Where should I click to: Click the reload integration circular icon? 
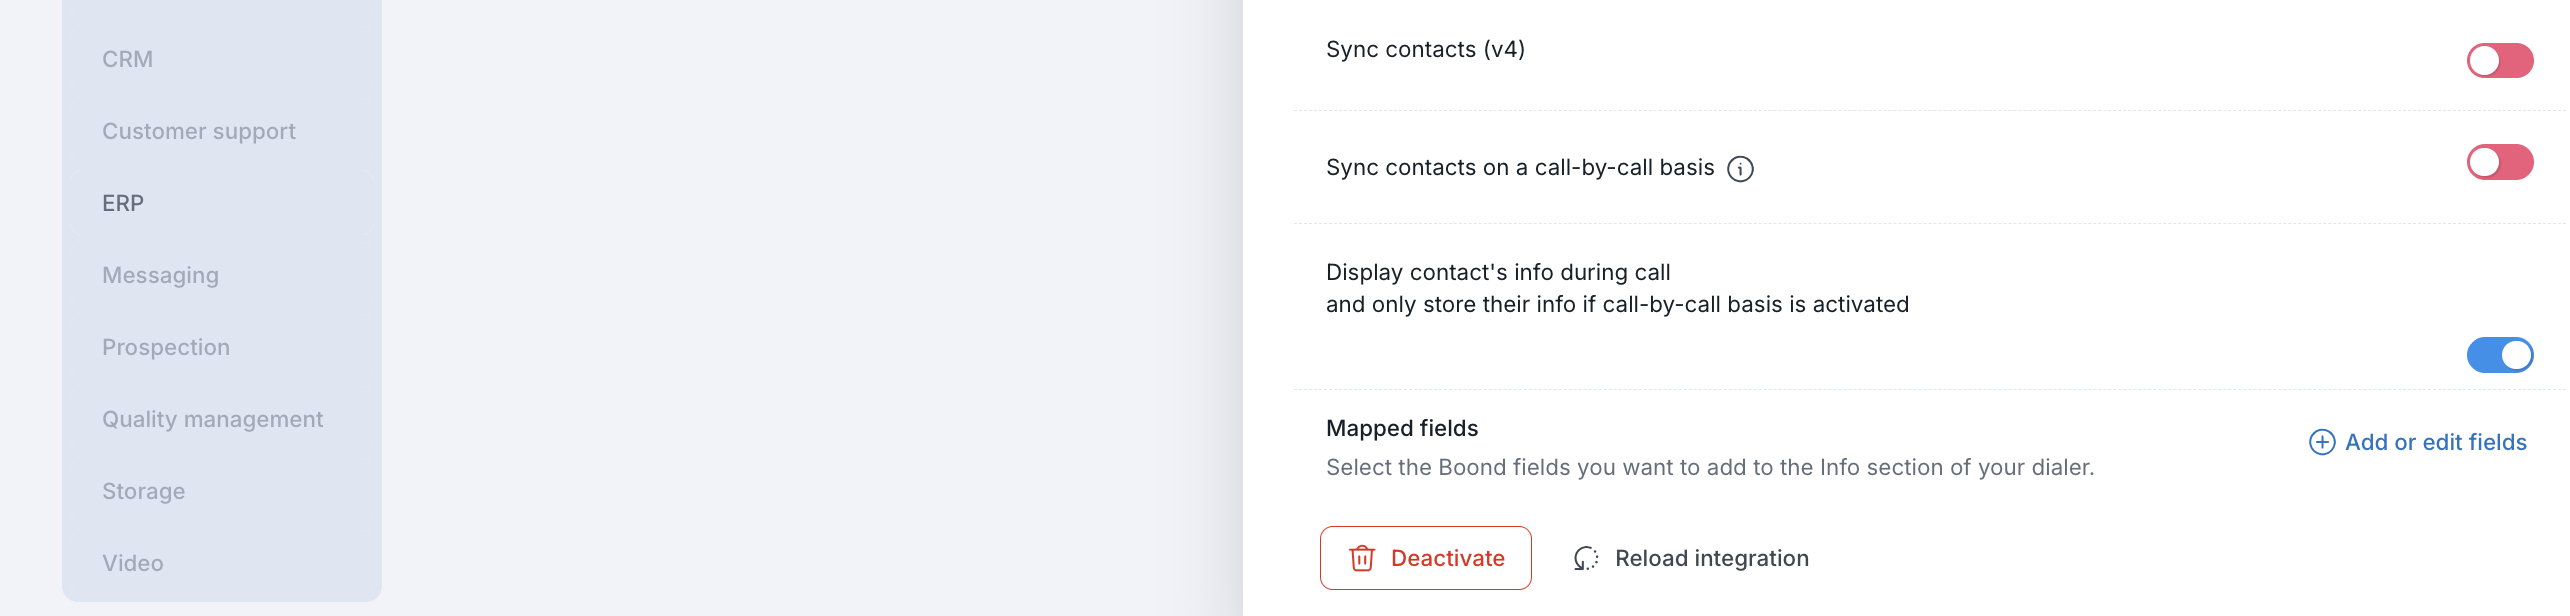point(1585,558)
